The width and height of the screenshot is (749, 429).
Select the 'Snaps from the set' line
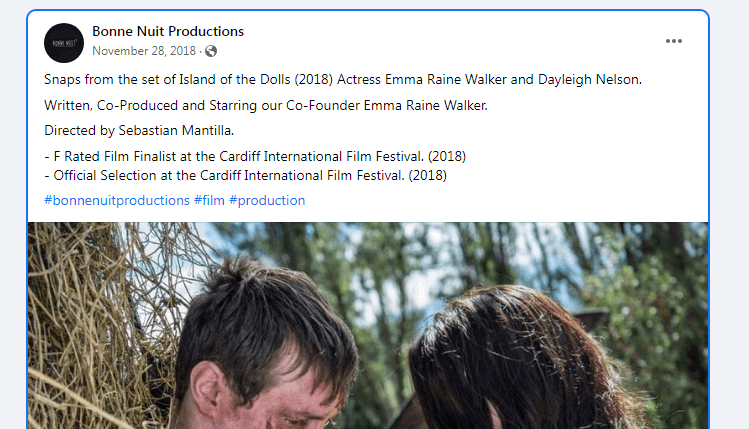coord(343,79)
